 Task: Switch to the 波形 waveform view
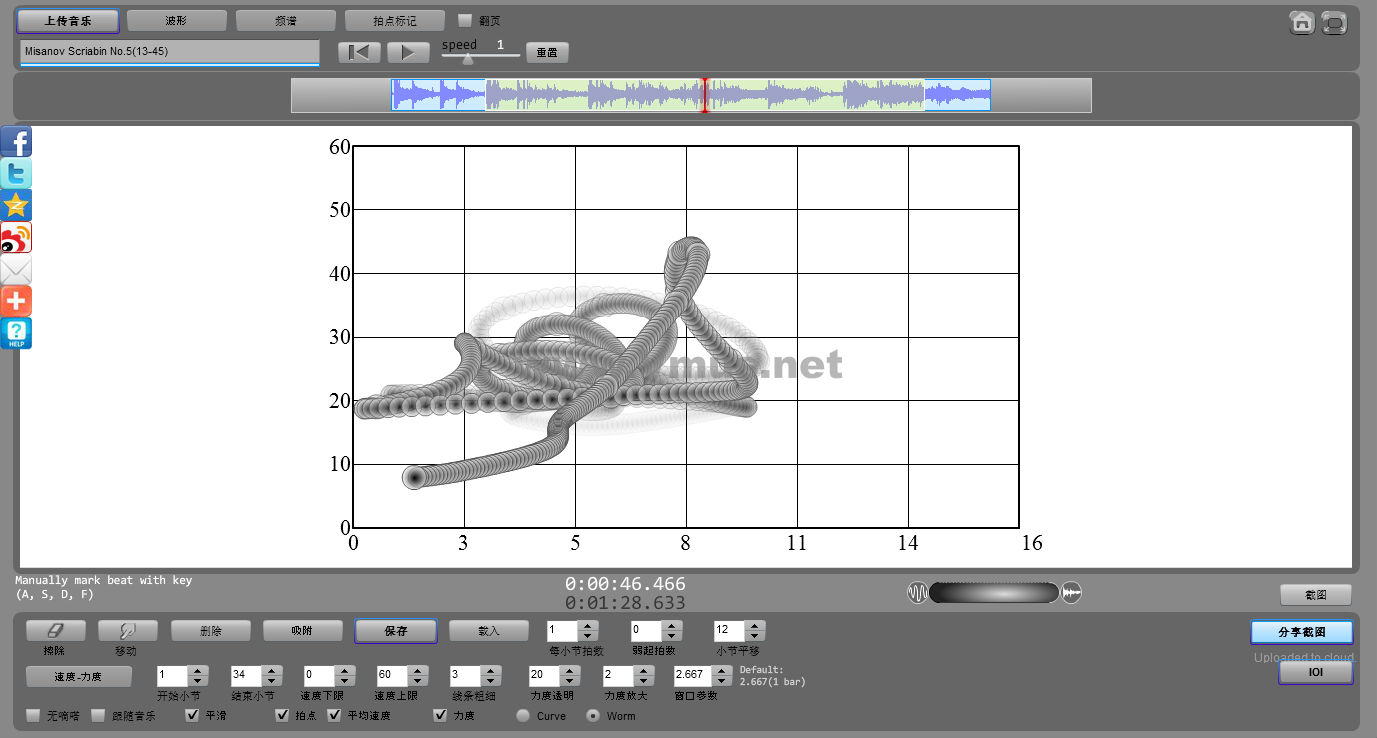click(176, 20)
